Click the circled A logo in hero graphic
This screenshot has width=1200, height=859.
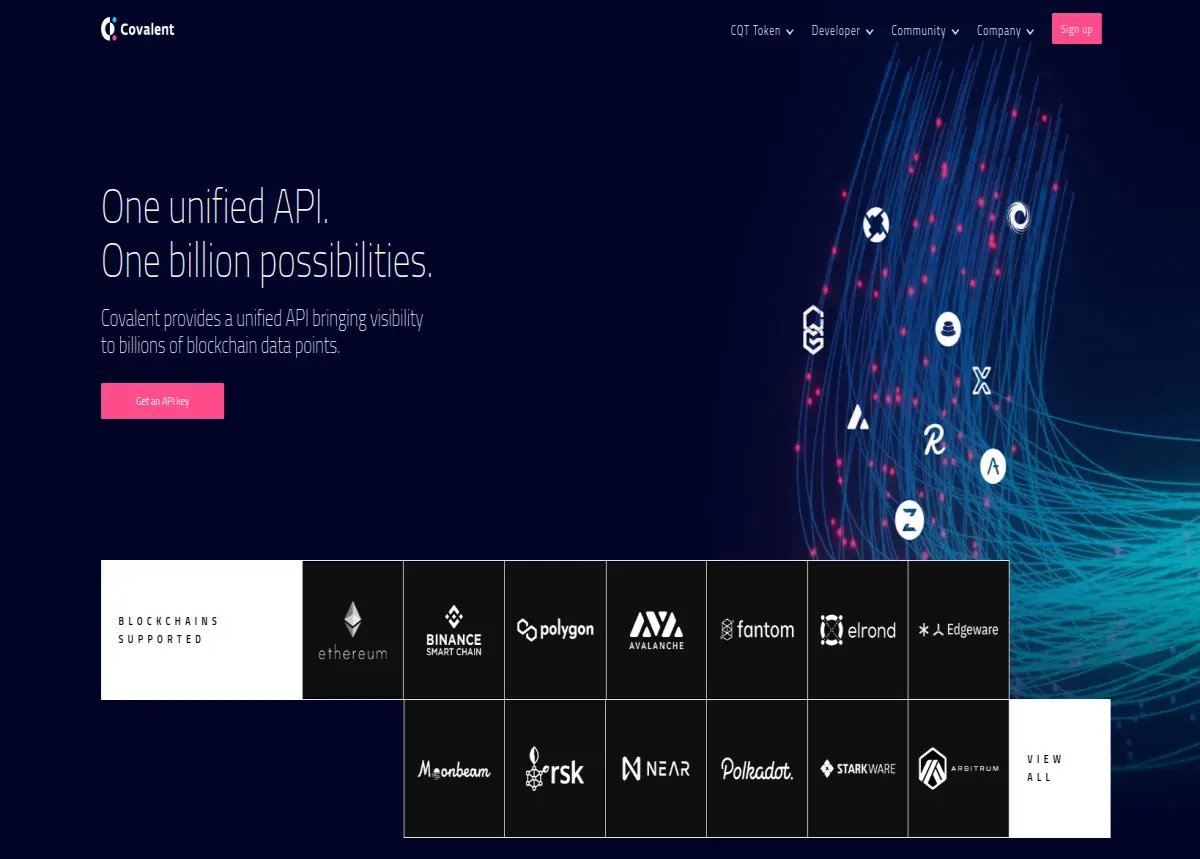pyautogui.click(x=993, y=465)
